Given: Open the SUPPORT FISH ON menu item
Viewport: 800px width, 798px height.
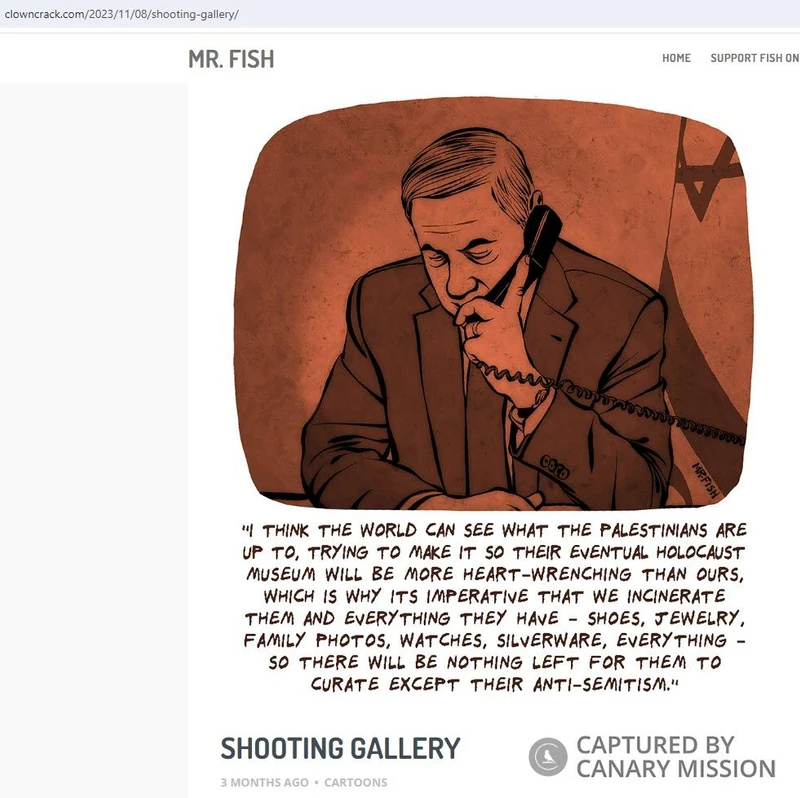Looking at the screenshot, I should click(755, 58).
